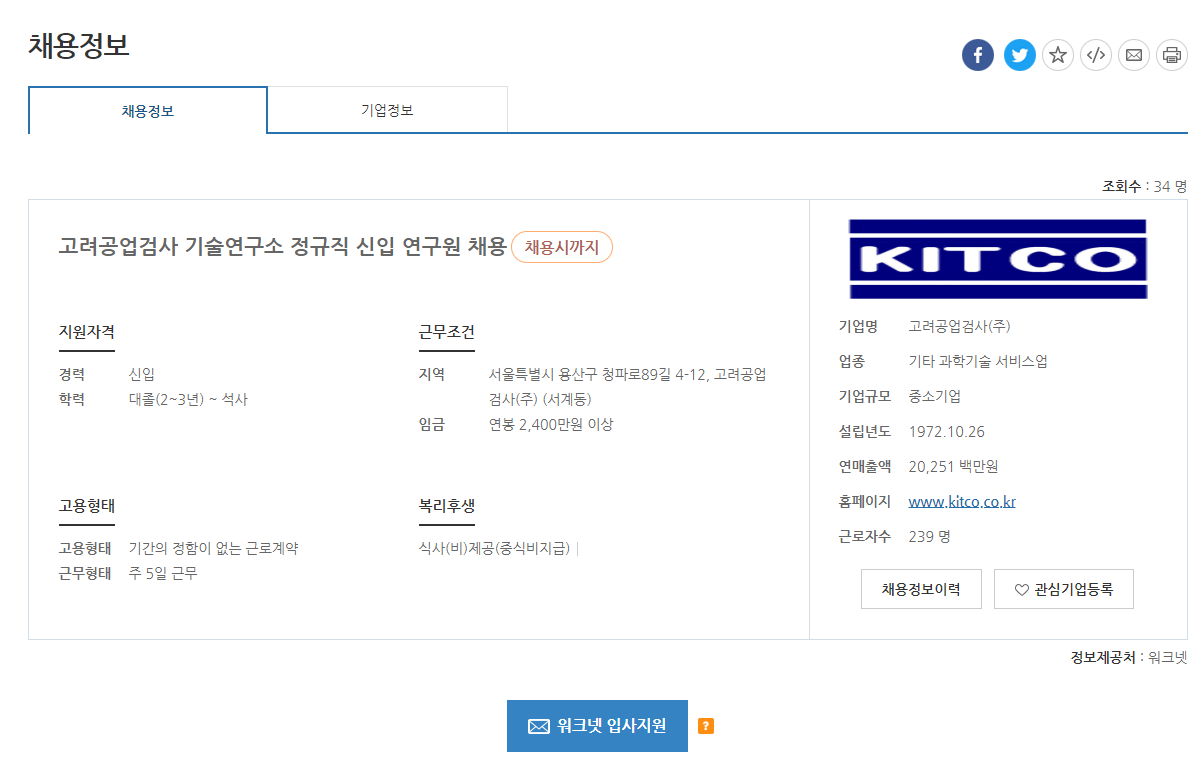The height and width of the screenshot is (769, 1204).
Task: Apply through the 워크넷 입사지원 button
Action: tap(597, 726)
